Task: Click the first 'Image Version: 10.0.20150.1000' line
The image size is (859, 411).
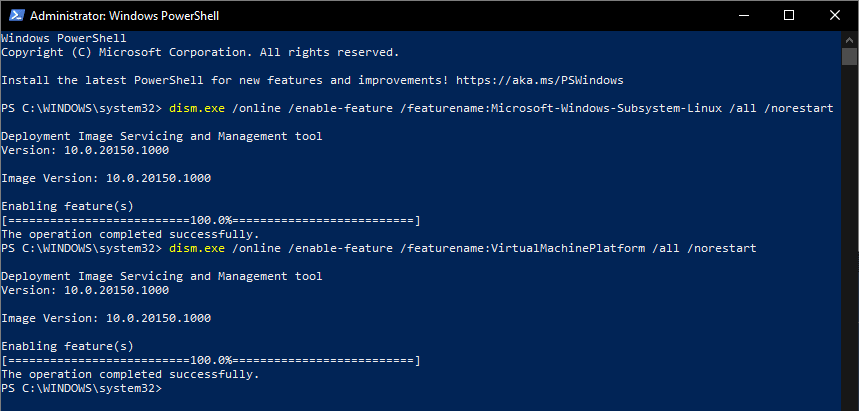Action: pos(106,177)
